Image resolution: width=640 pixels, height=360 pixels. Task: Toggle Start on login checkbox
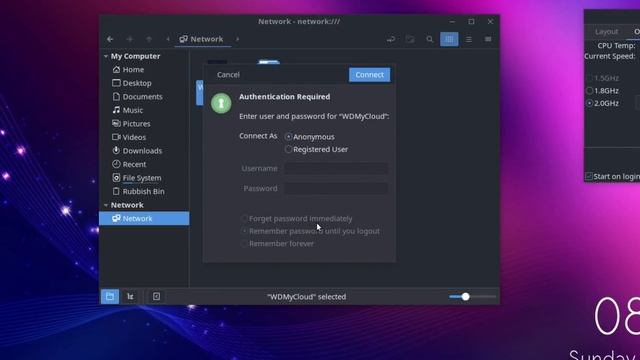click(589, 176)
